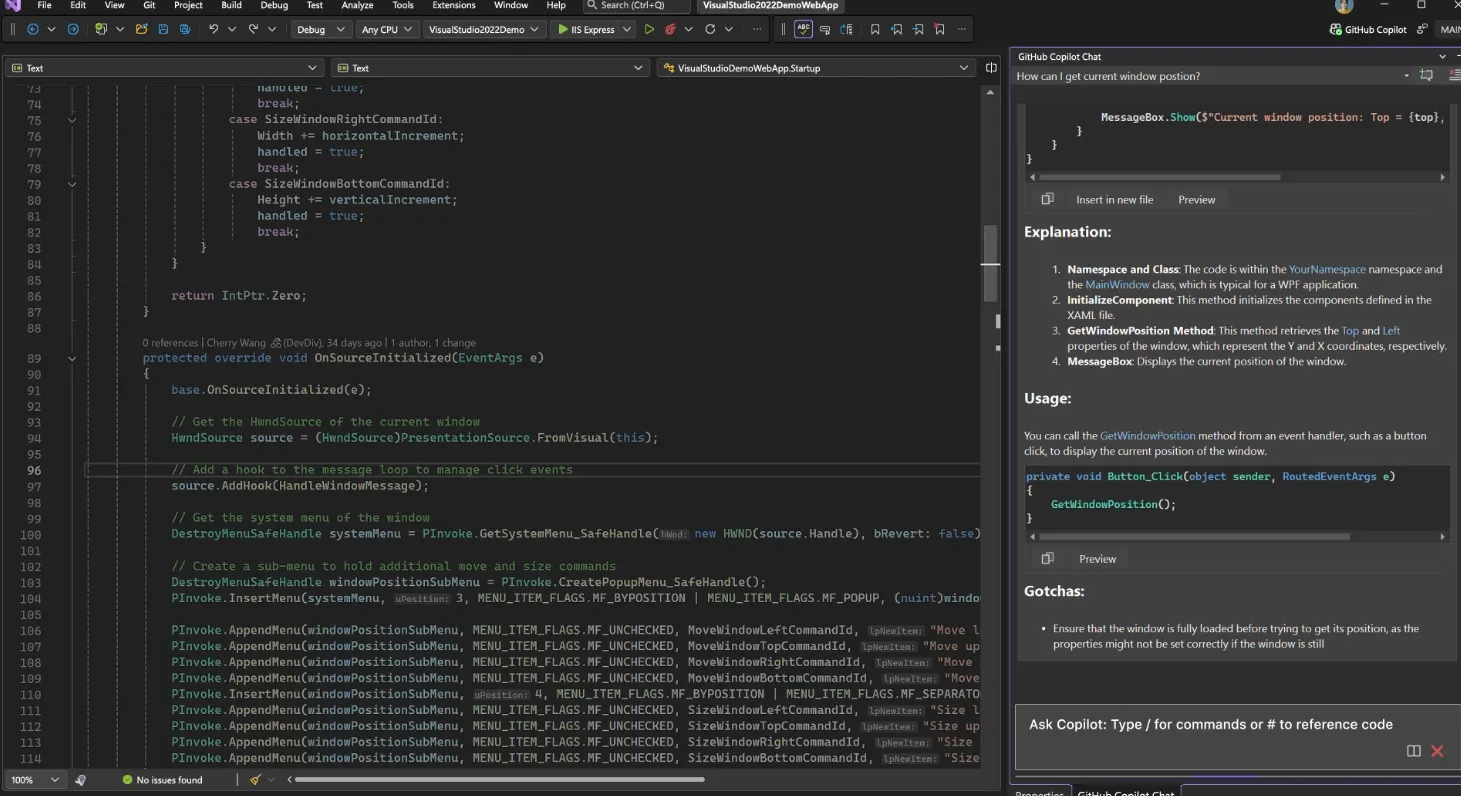Click the circular Restart refresh icon
The width and height of the screenshot is (1461, 796).
(710, 29)
